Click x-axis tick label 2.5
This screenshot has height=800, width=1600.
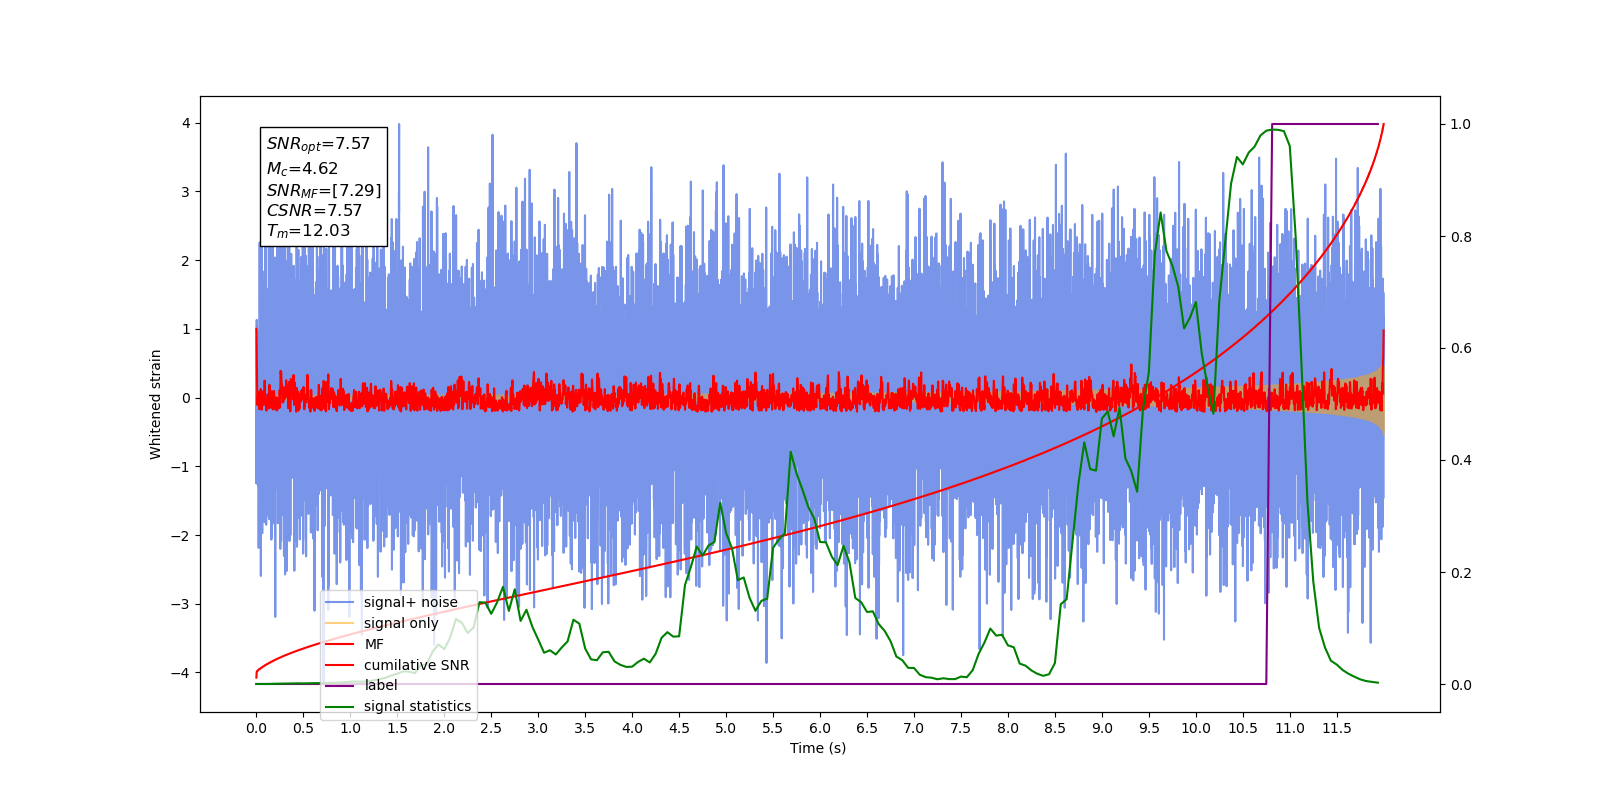coord(491,728)
